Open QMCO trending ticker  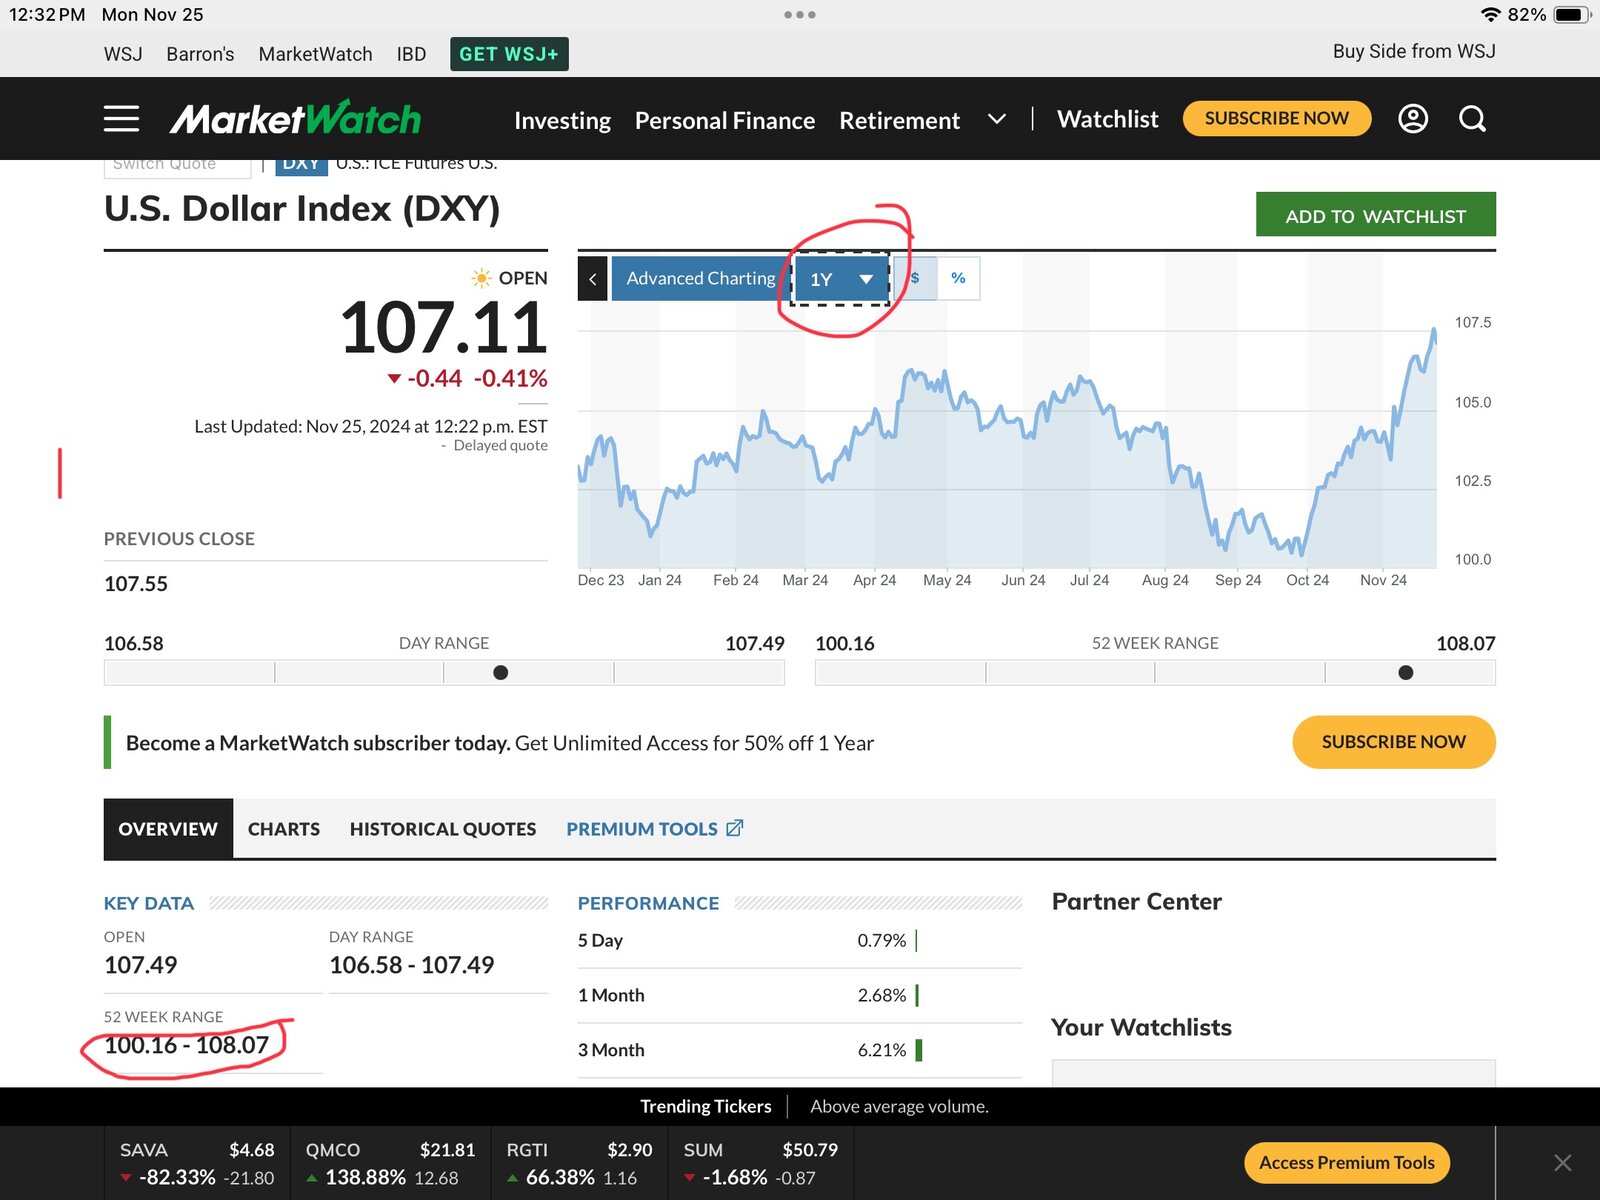(390, 1163)
